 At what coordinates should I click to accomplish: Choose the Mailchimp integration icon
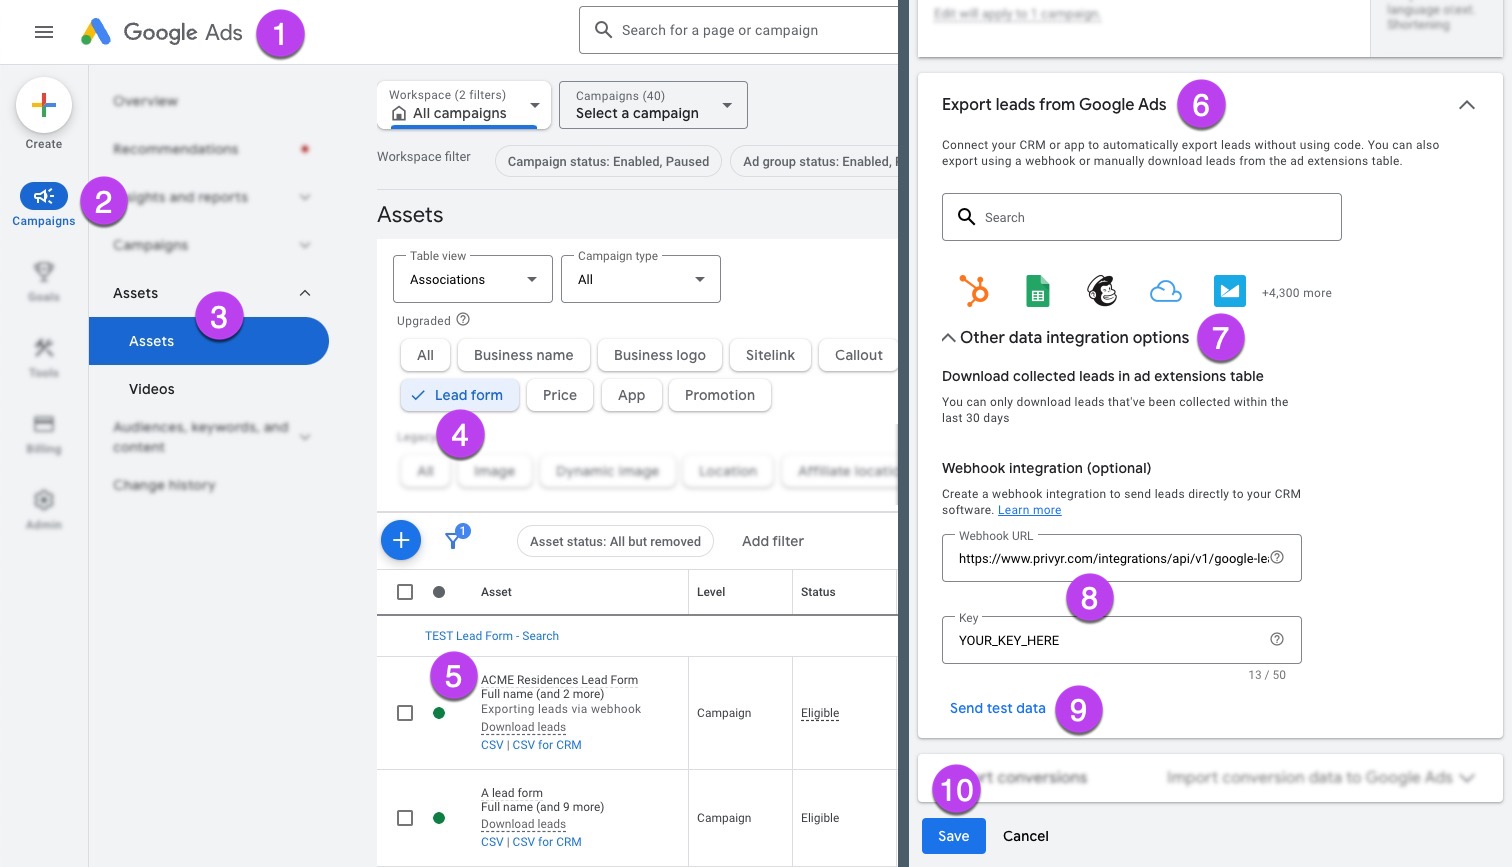(1101, 291)
